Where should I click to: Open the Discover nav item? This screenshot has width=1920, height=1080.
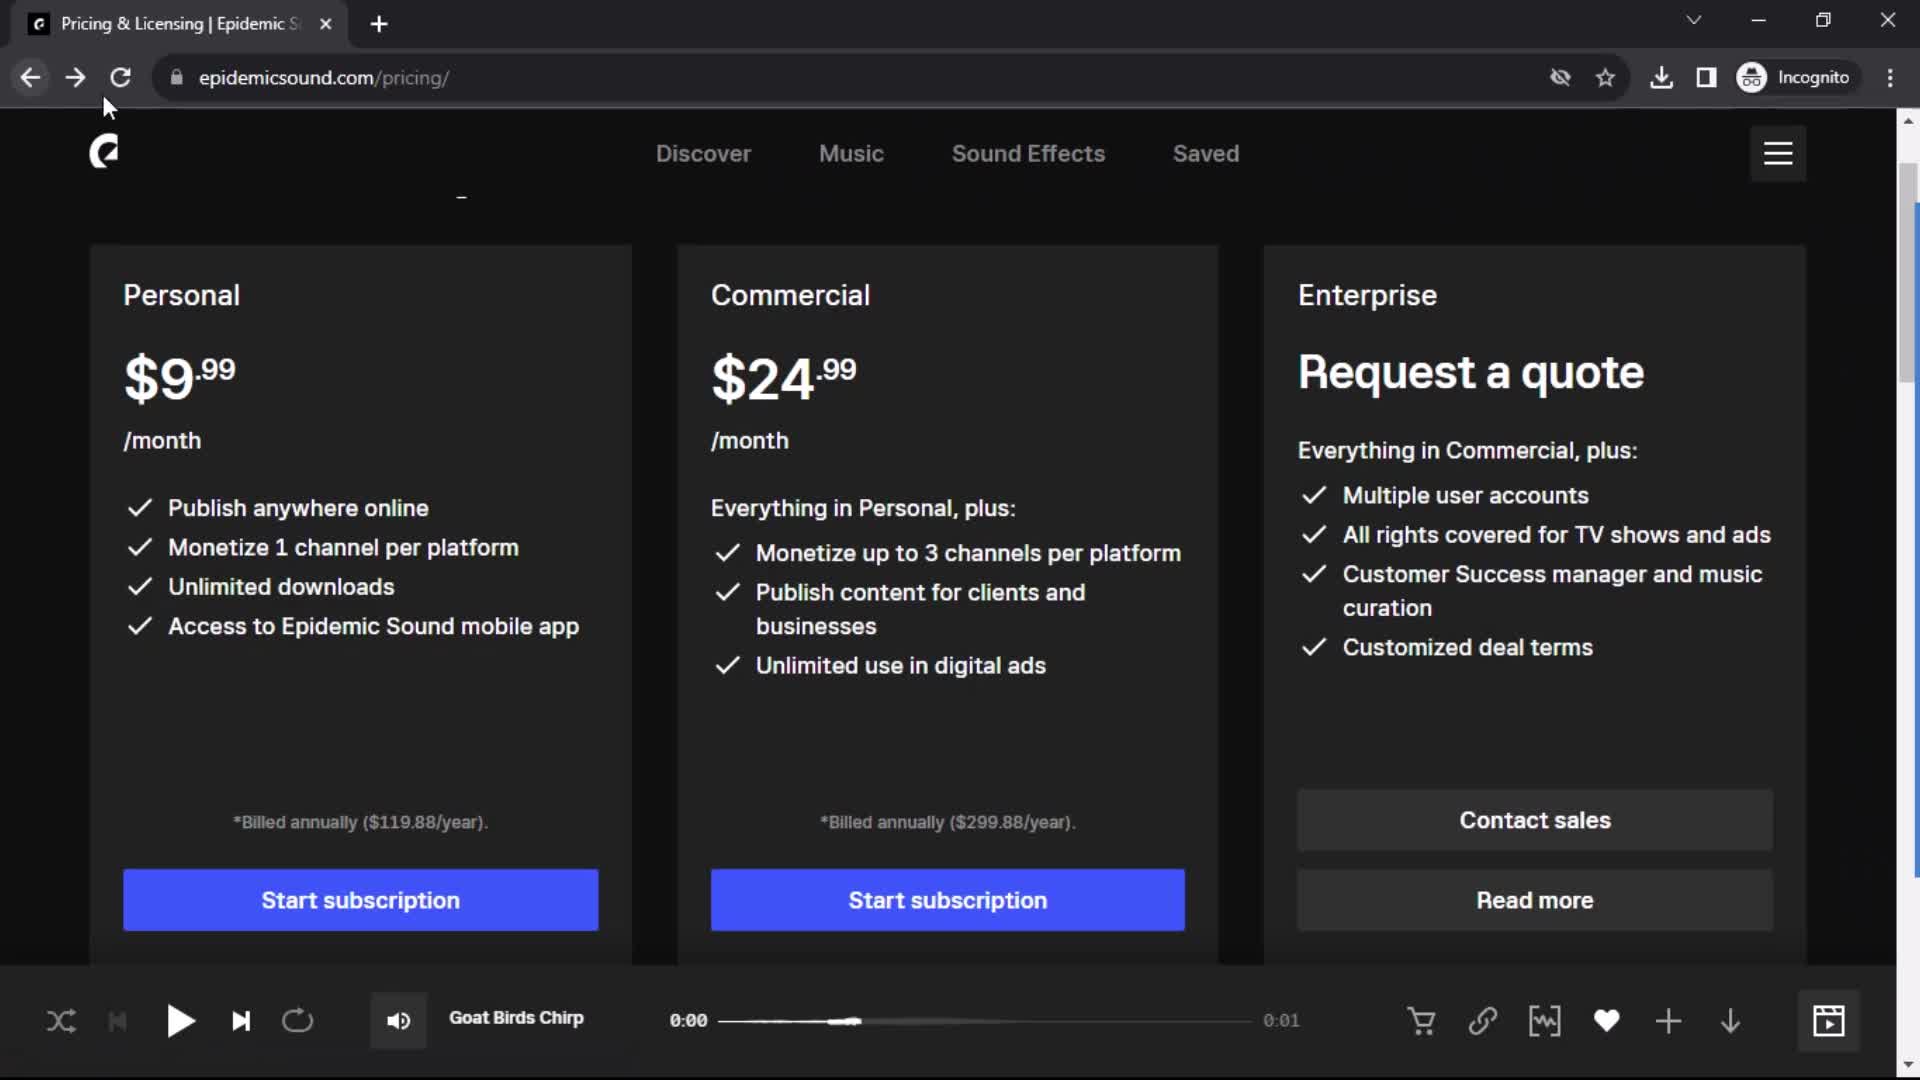703,154
